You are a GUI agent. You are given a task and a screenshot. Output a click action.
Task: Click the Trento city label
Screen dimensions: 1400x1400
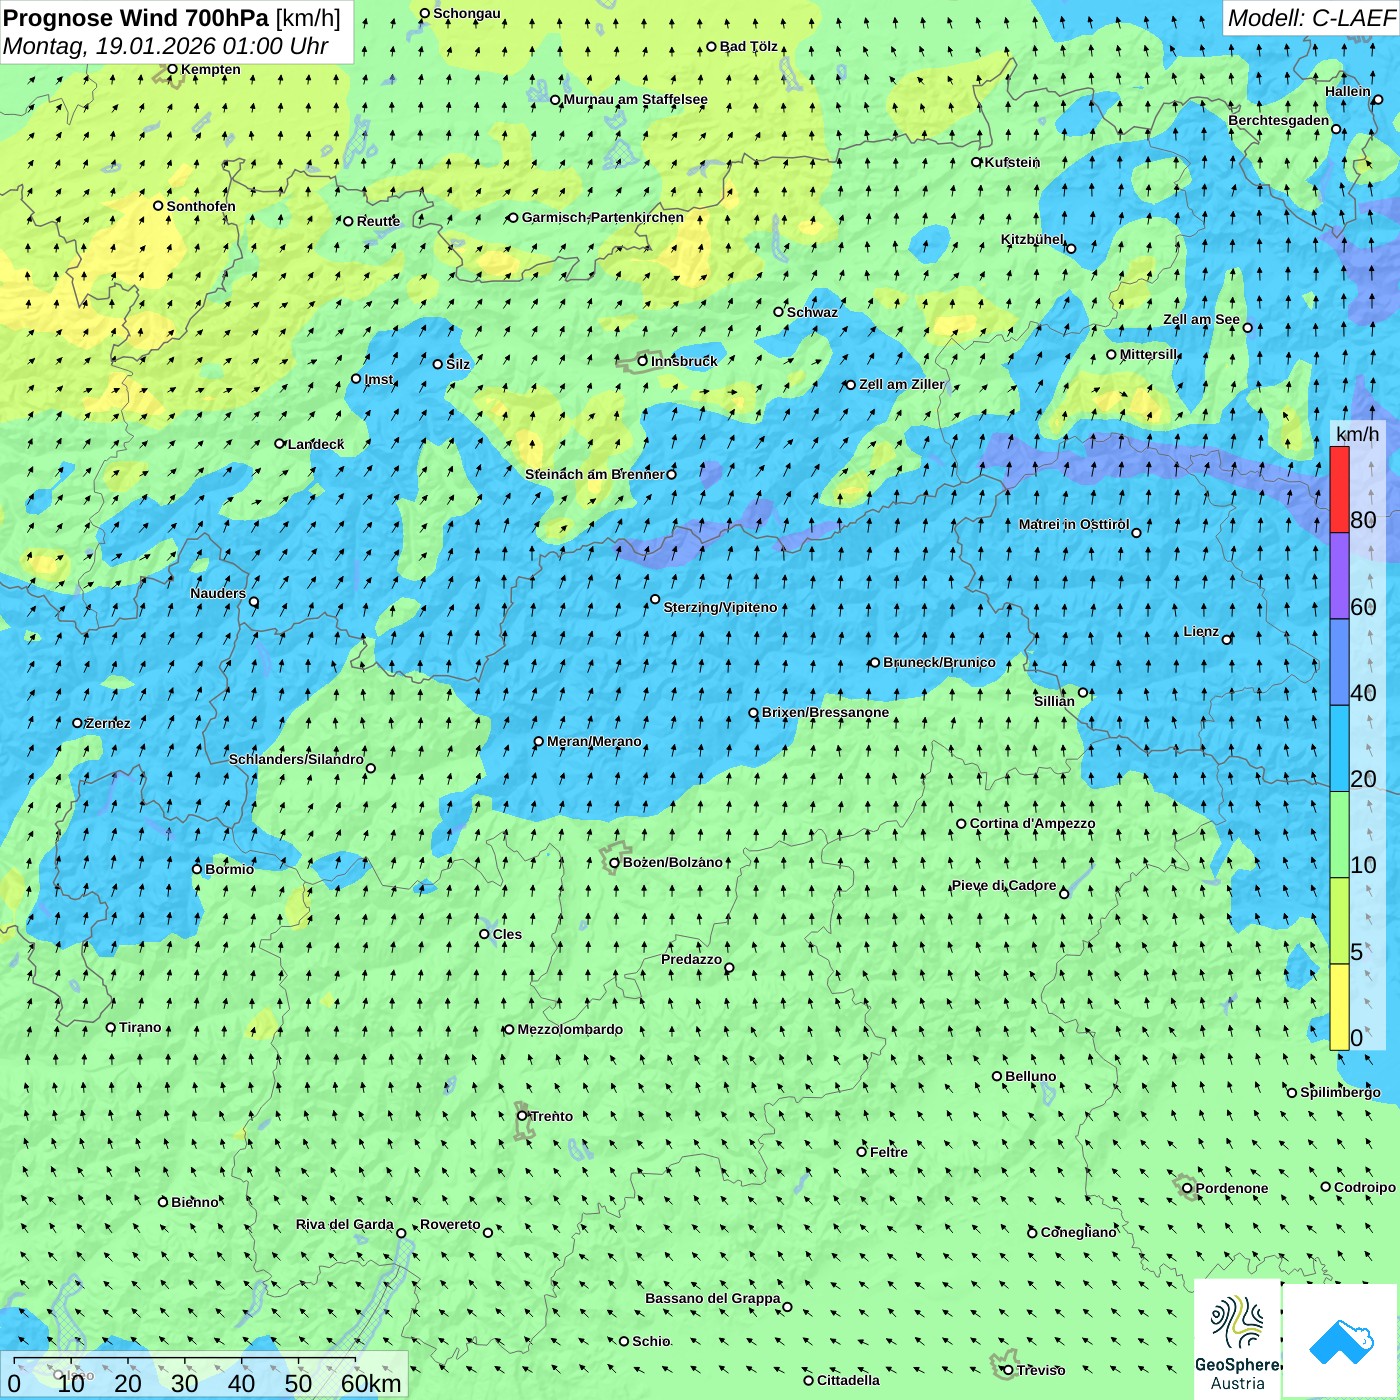(551, 1116)
